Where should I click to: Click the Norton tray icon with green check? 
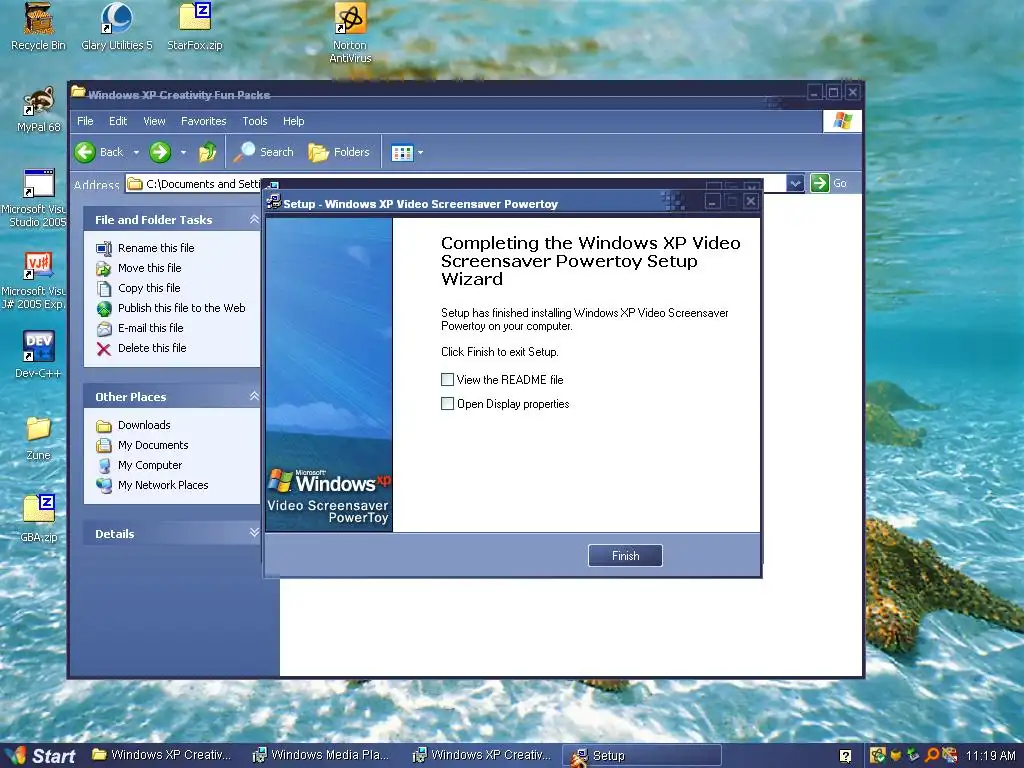(x=878, y=756)
